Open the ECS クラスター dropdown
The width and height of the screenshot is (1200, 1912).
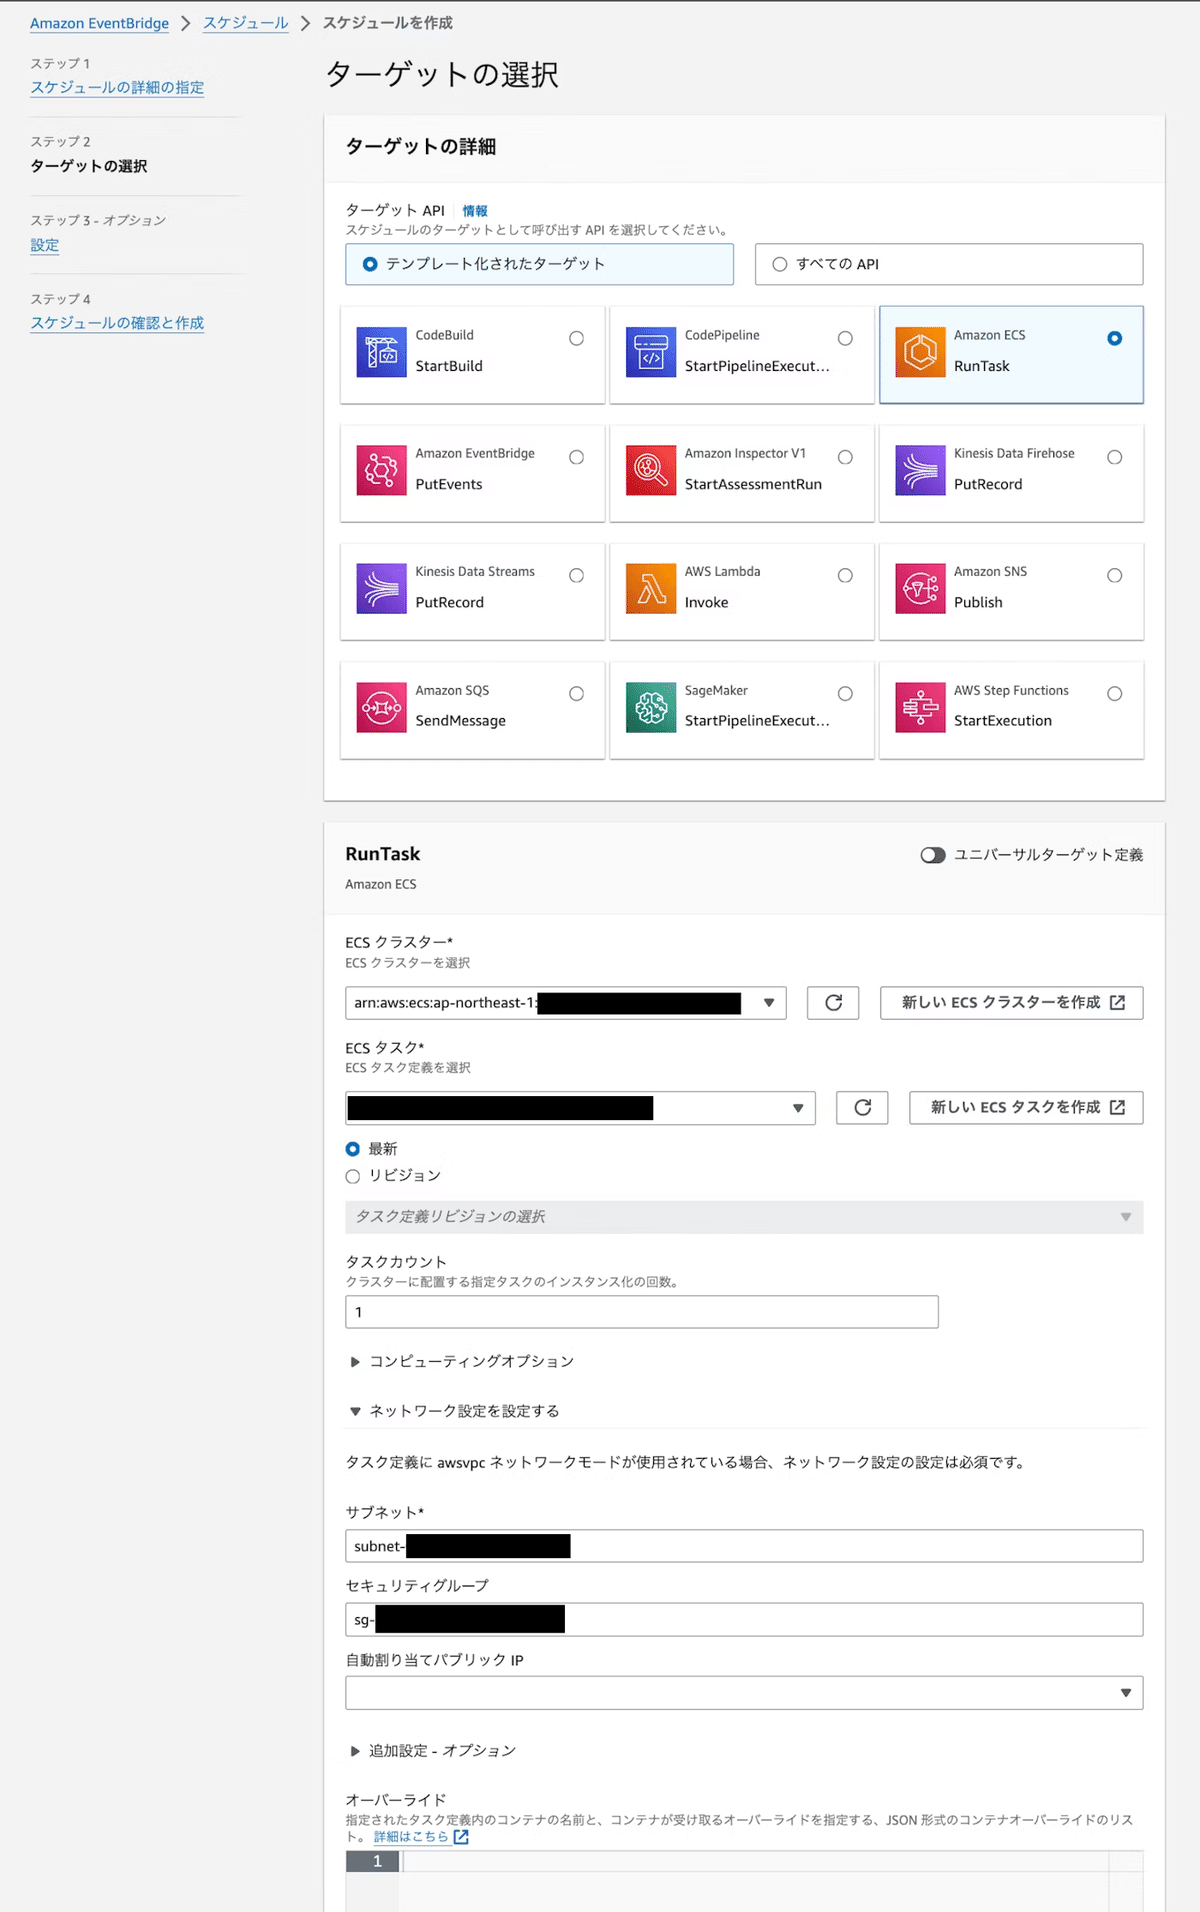coord(566,1003)
